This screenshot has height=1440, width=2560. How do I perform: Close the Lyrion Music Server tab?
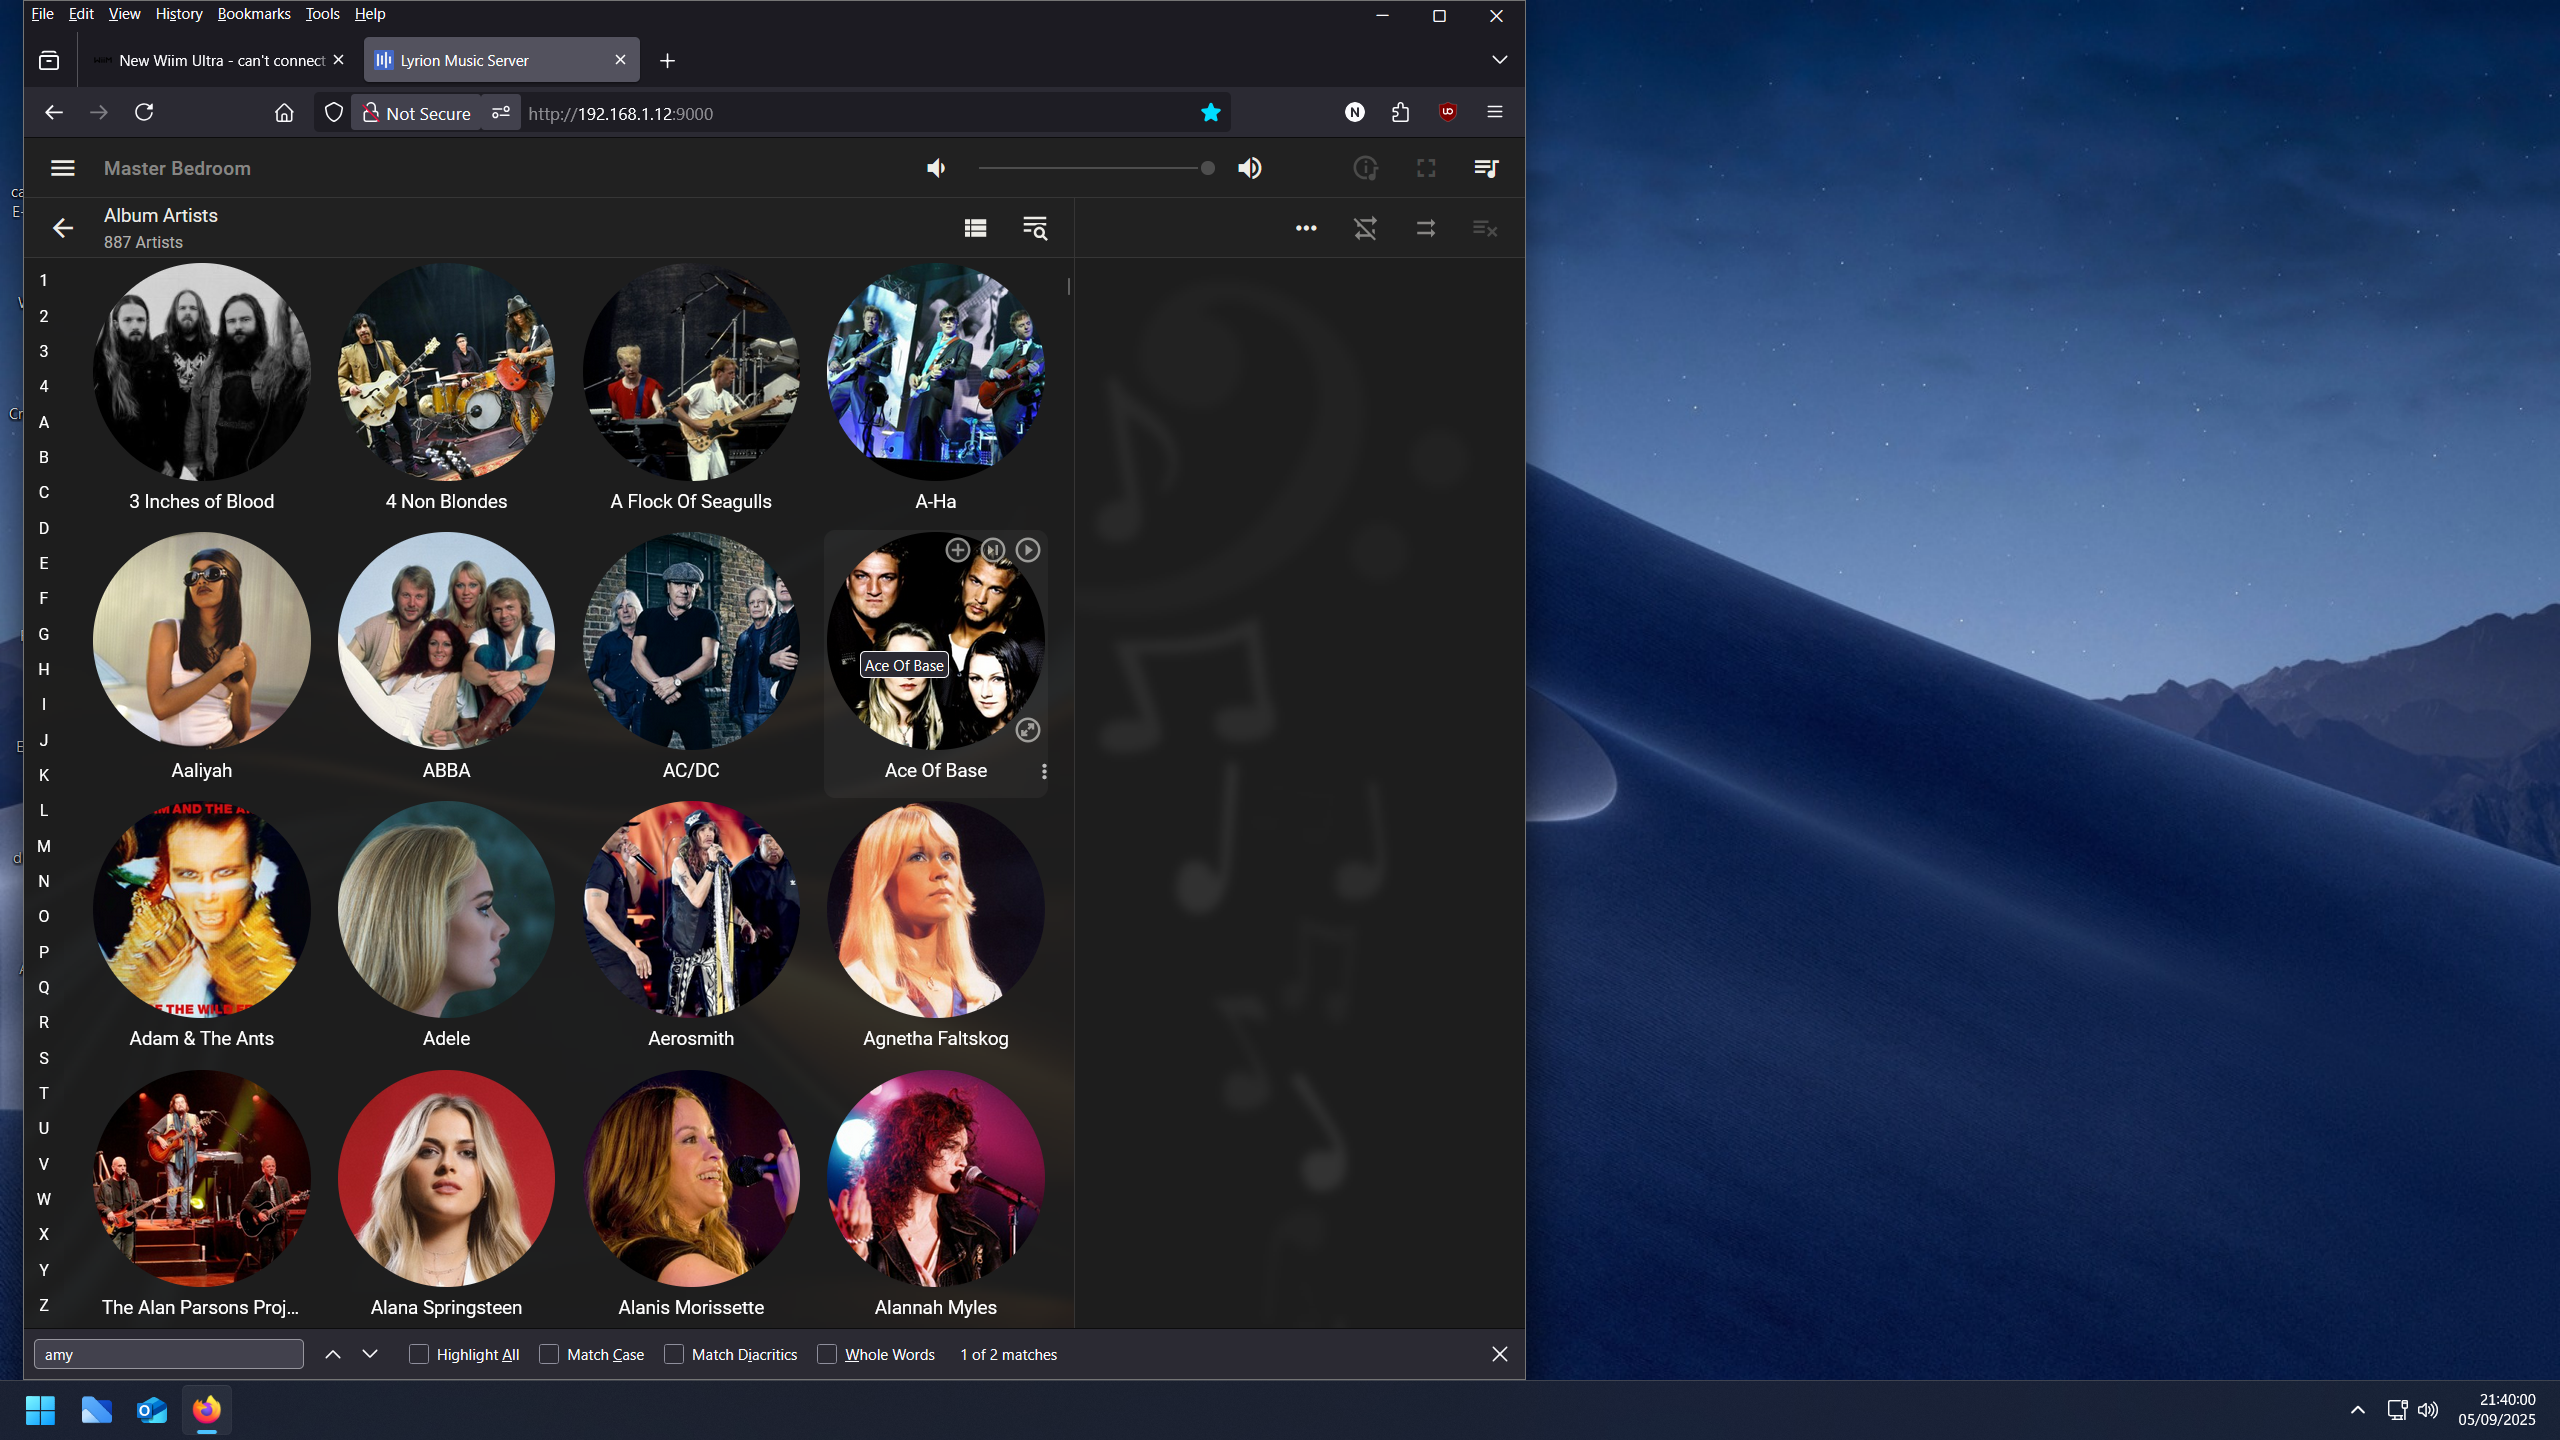click(x=620, y=60)
